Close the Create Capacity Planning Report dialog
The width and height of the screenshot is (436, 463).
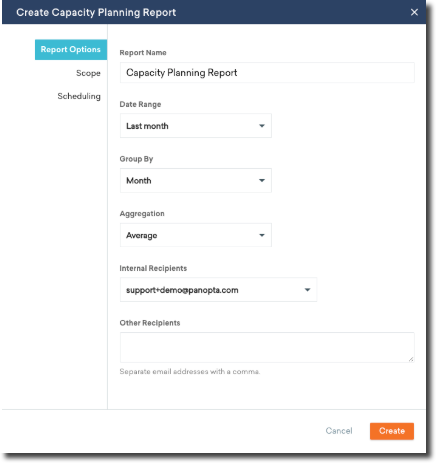414,12
